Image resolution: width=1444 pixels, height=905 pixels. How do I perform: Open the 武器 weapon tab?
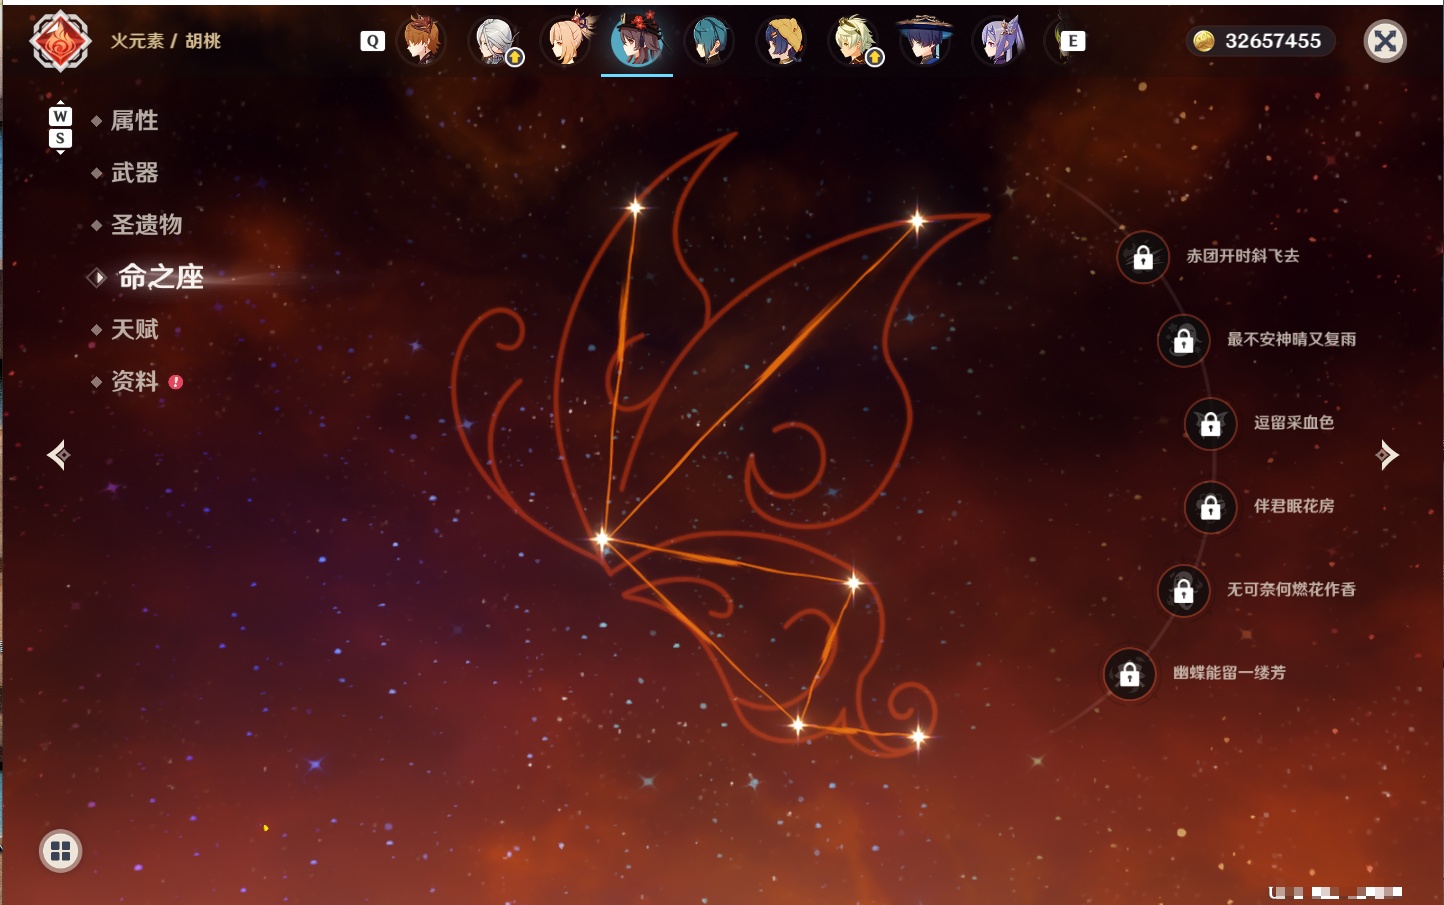134,173
